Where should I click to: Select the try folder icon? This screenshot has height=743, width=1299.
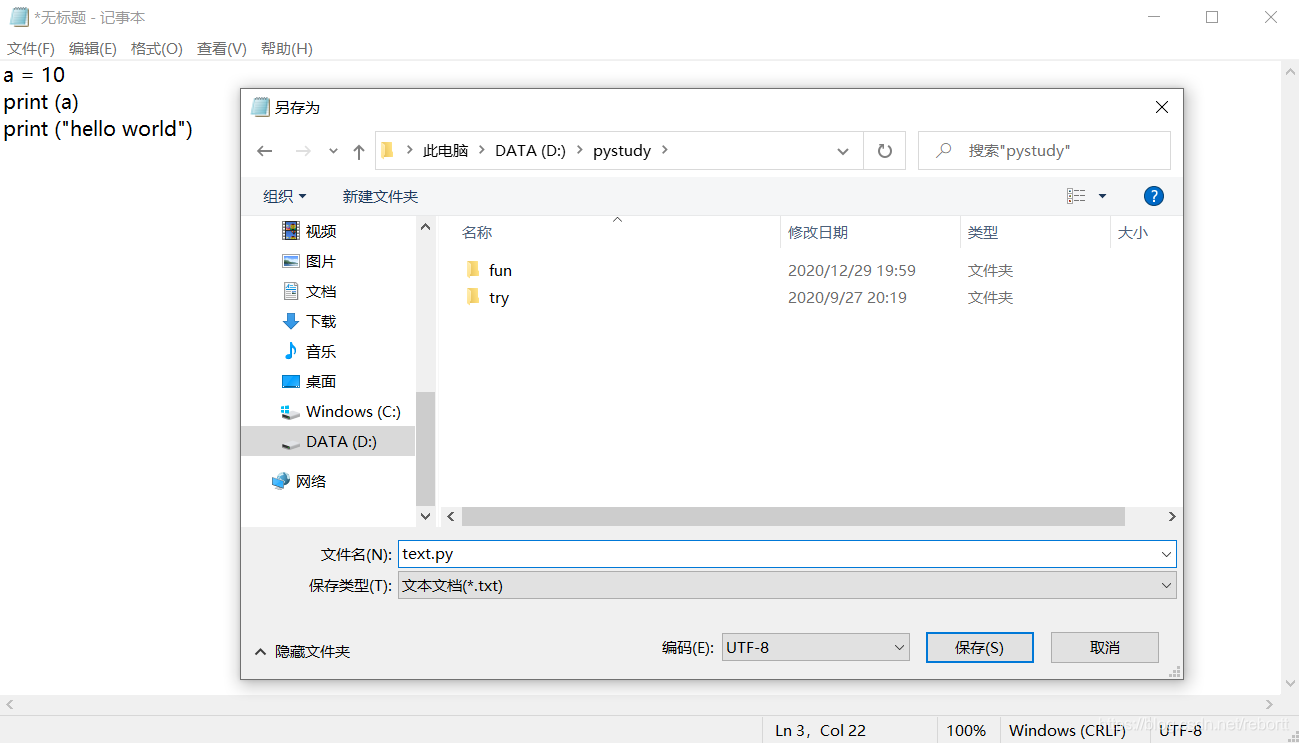(x=474, y=297)
